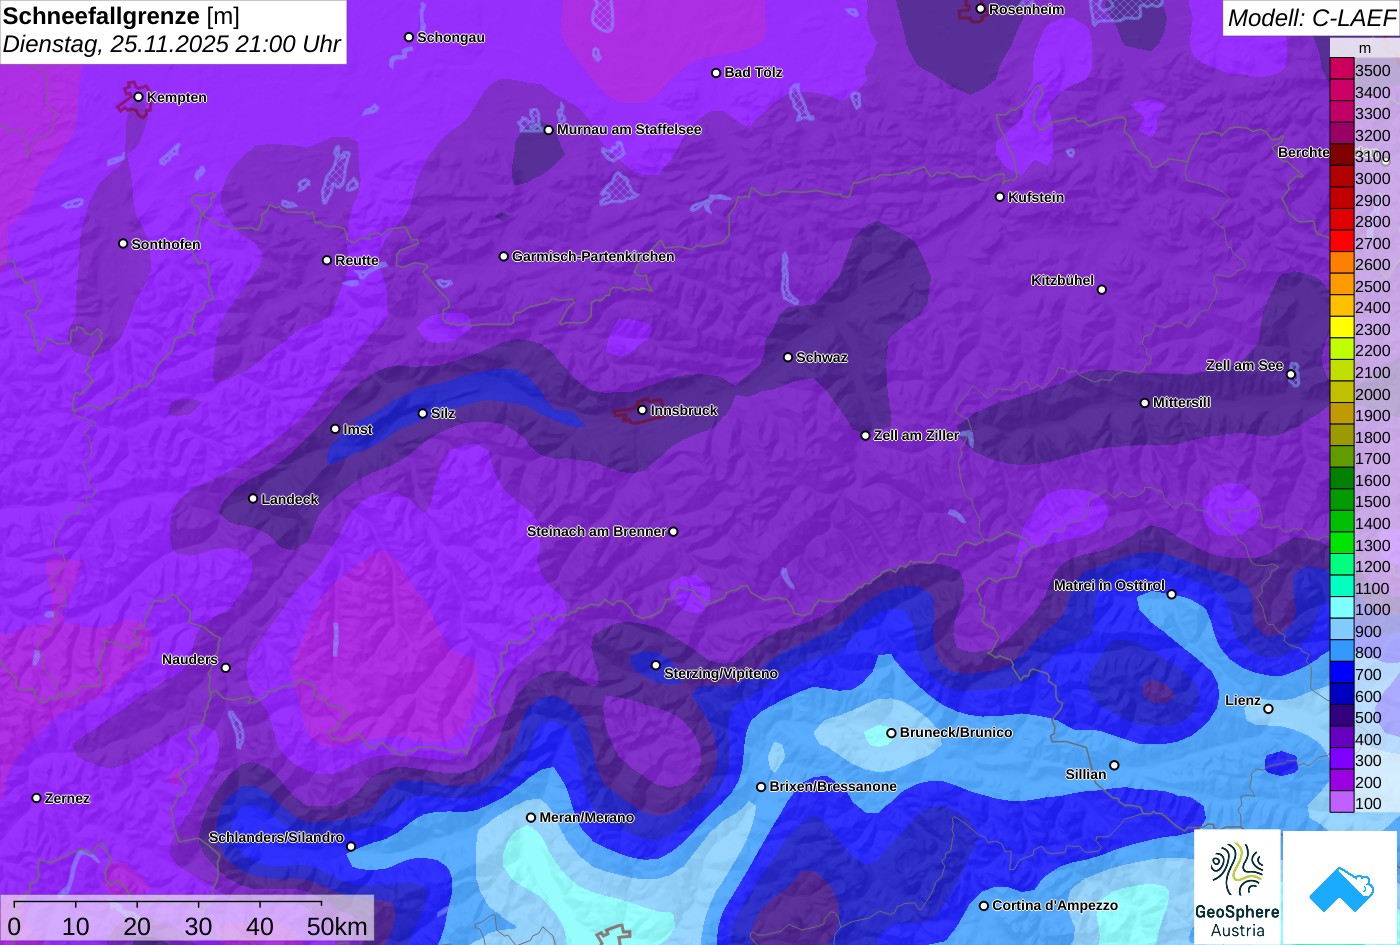
Task: Click the legend unit label m
Action: coord(1364,48)
